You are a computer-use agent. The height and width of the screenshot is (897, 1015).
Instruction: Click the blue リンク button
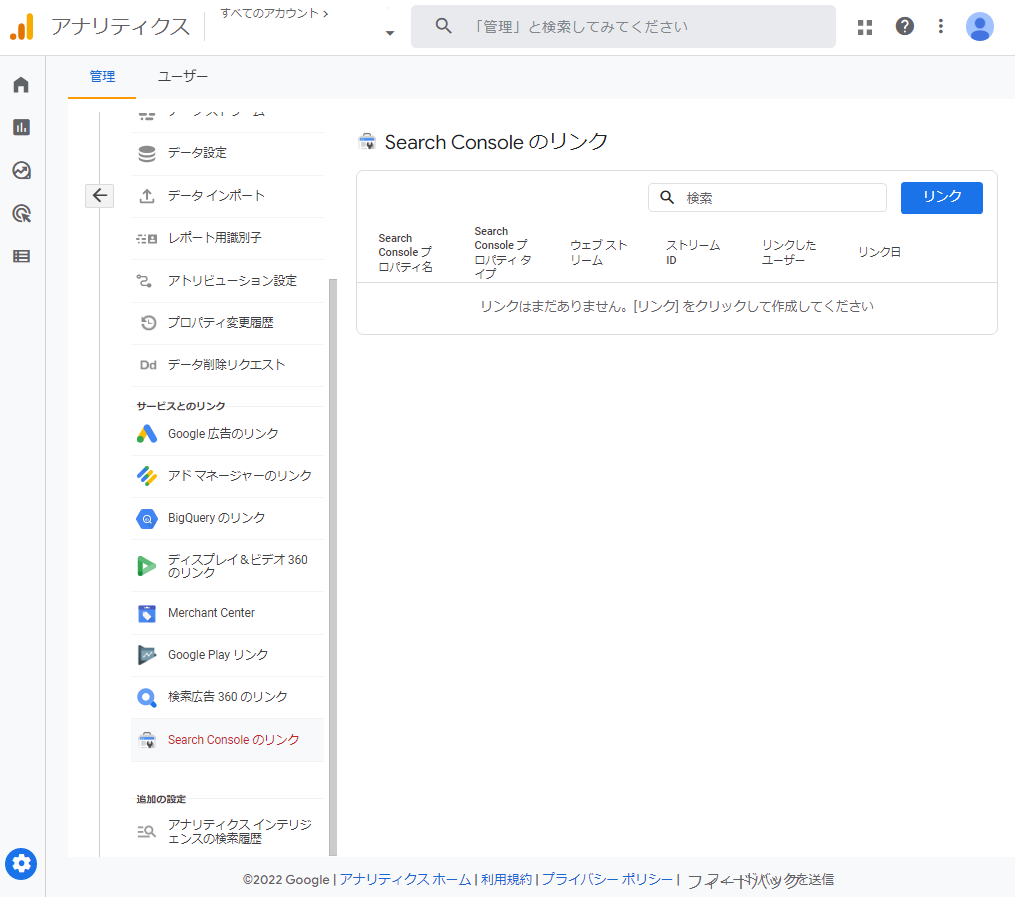coord(941,197)
